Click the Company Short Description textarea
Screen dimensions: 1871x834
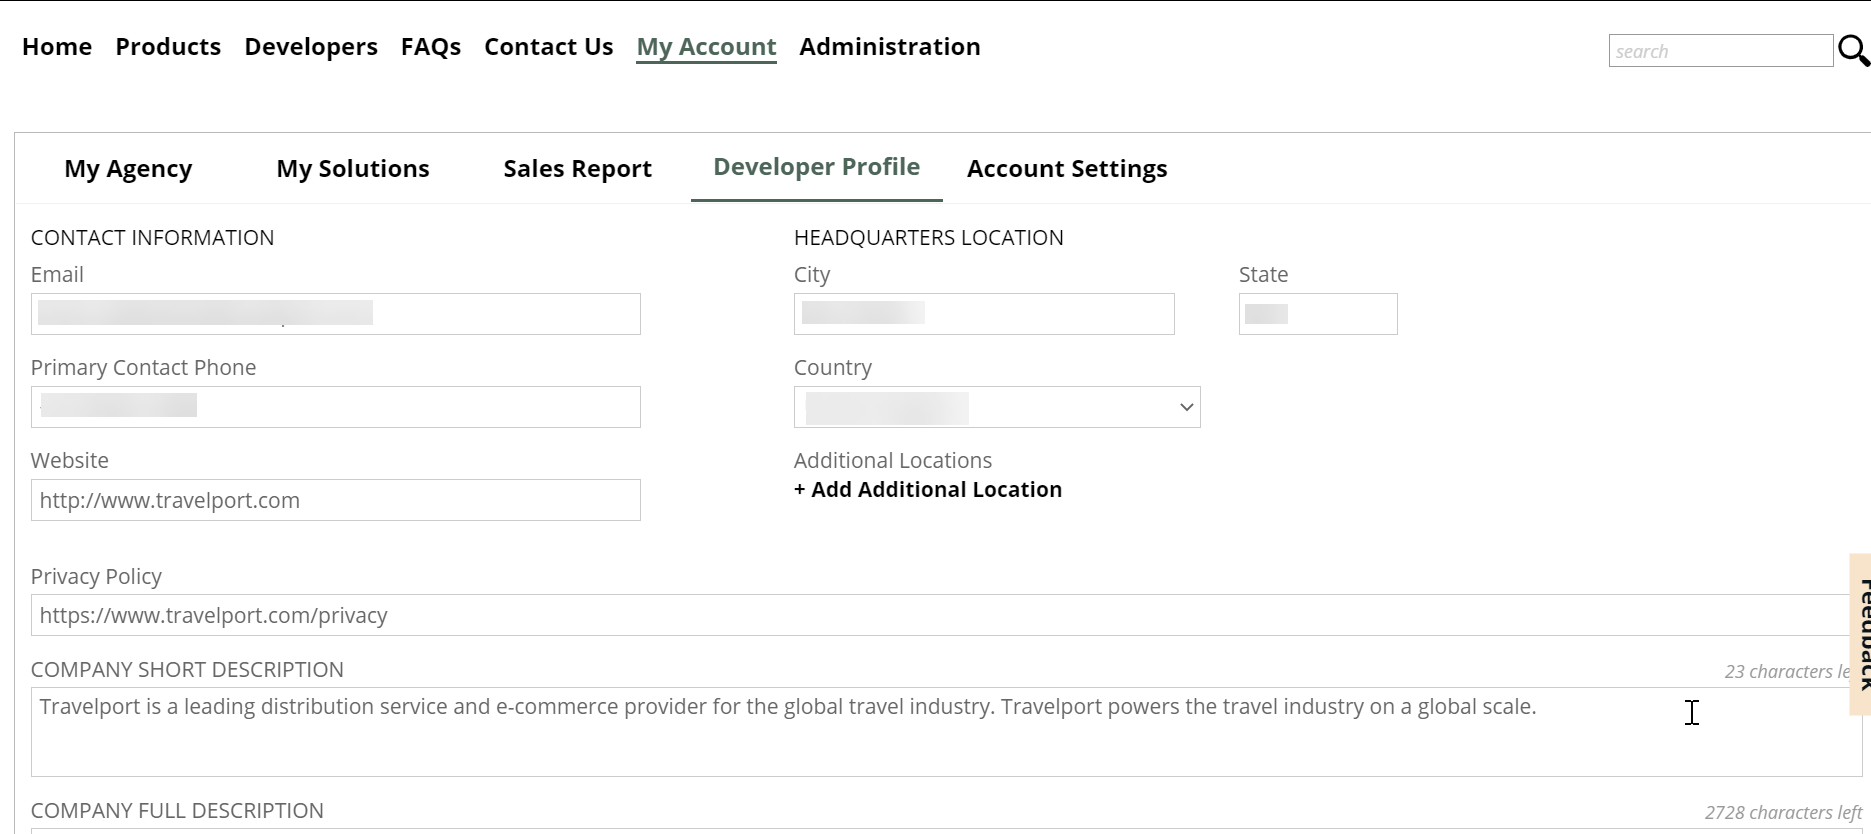(946, 732)
